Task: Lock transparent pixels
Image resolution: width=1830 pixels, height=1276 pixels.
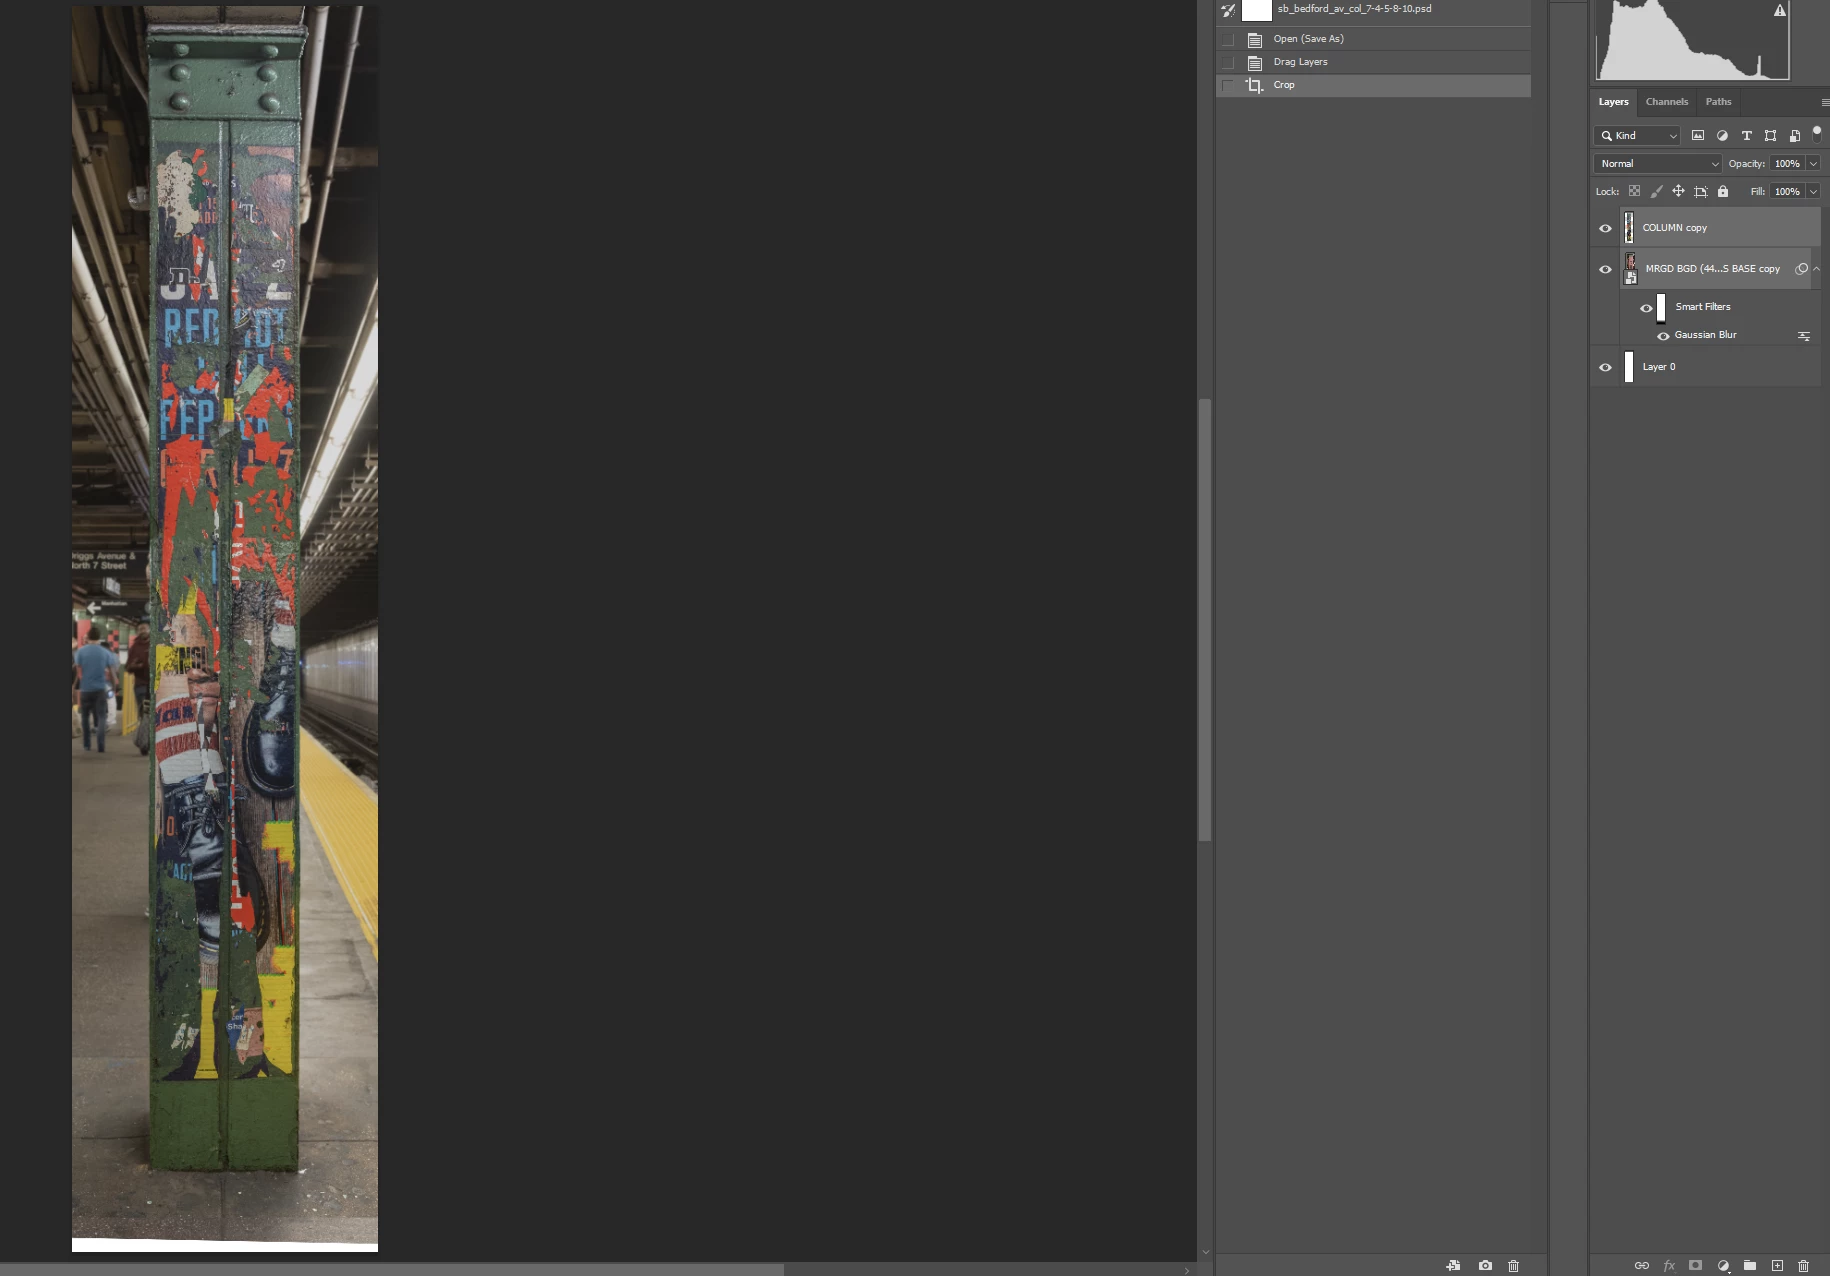Action: [1634, 191]
